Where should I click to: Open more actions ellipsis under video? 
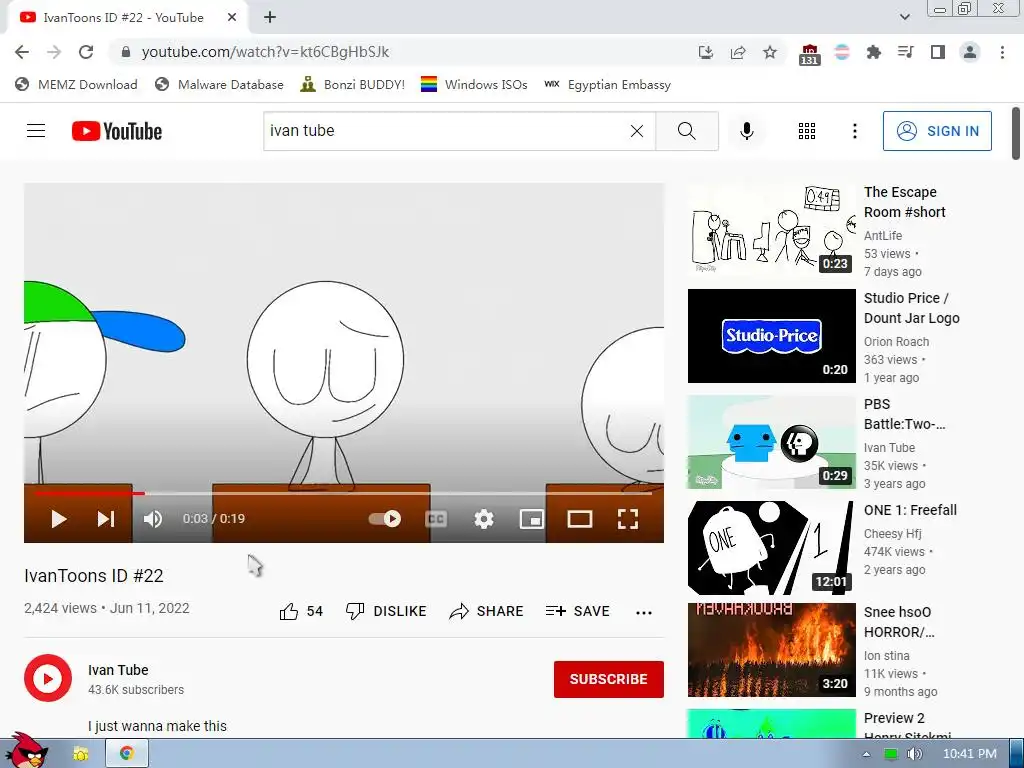point(644,613)
